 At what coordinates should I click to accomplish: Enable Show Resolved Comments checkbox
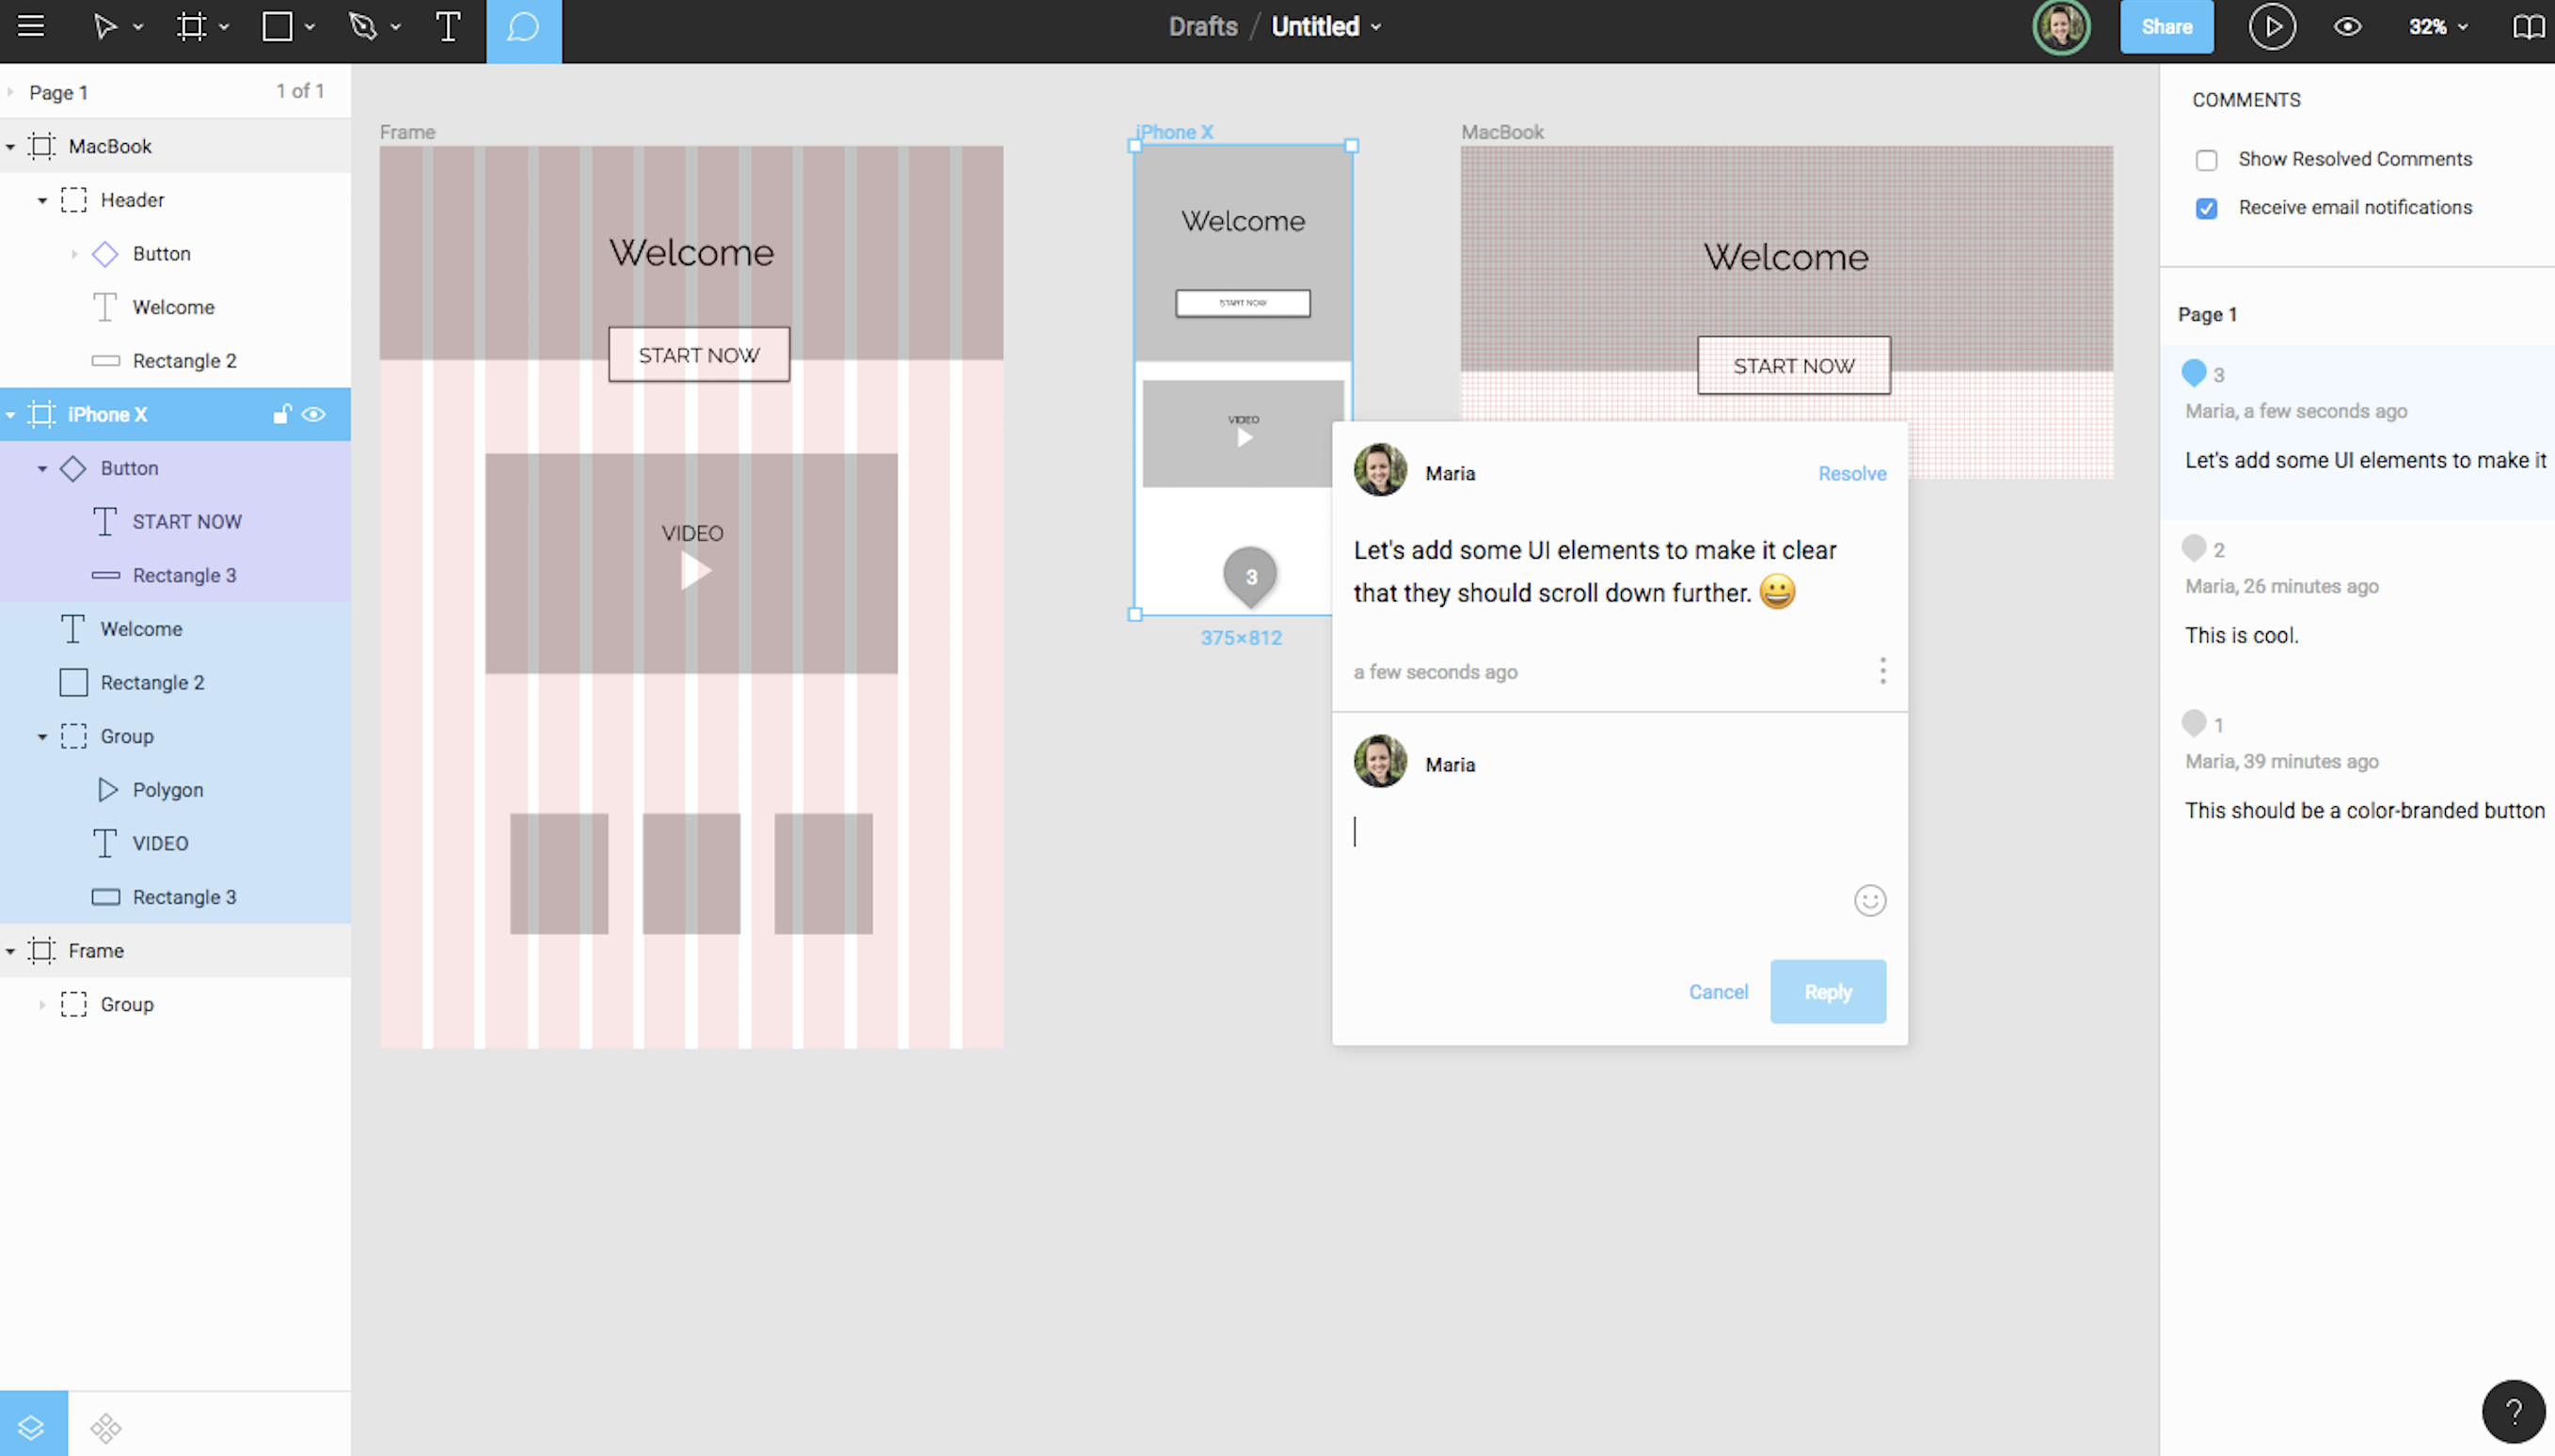pos(2206,160)
